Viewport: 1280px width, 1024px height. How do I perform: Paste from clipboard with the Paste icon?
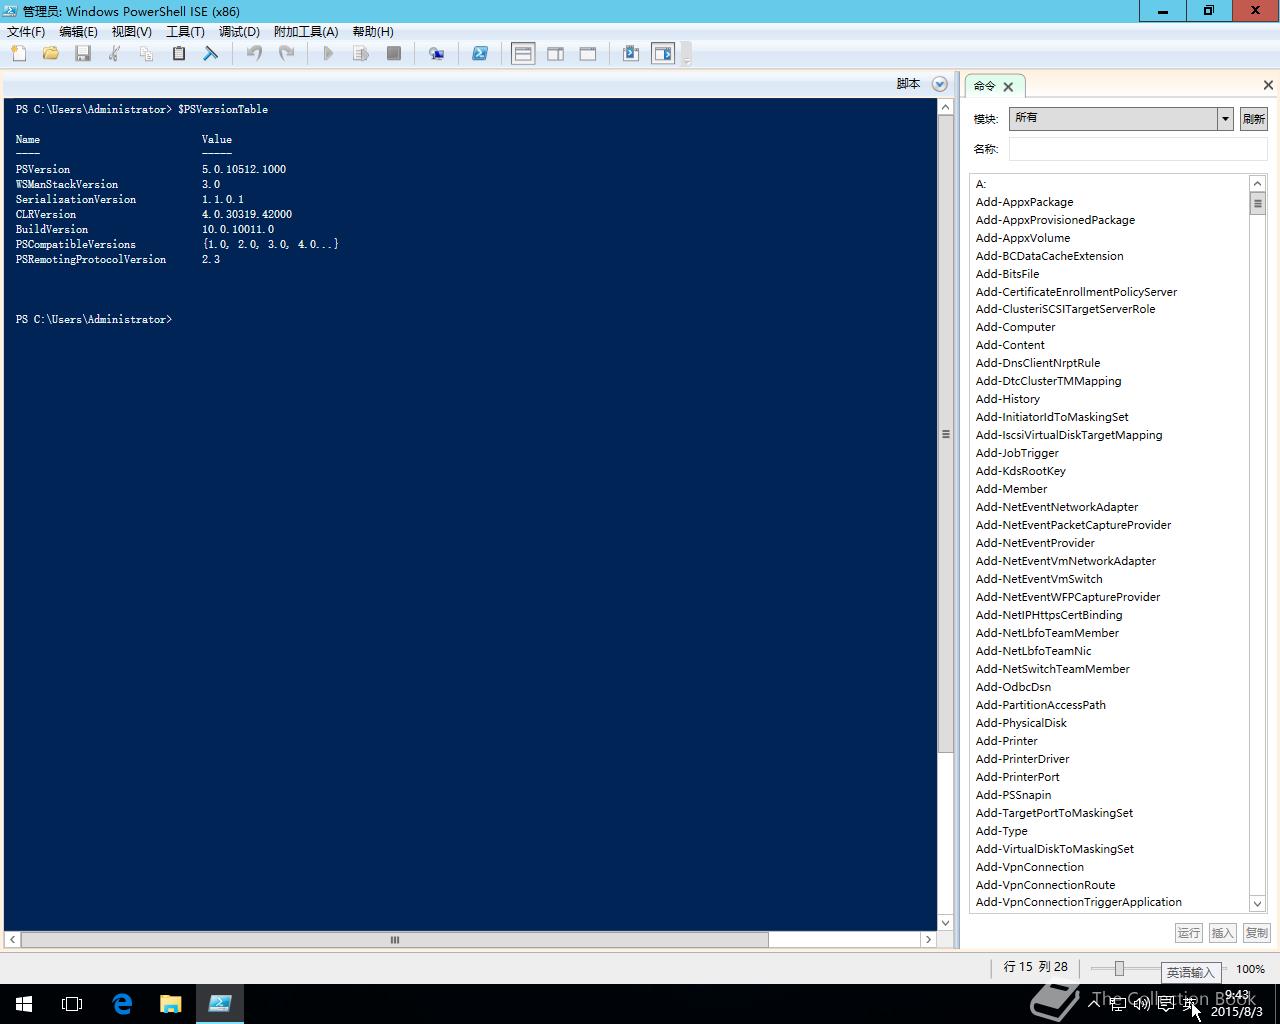179,54
